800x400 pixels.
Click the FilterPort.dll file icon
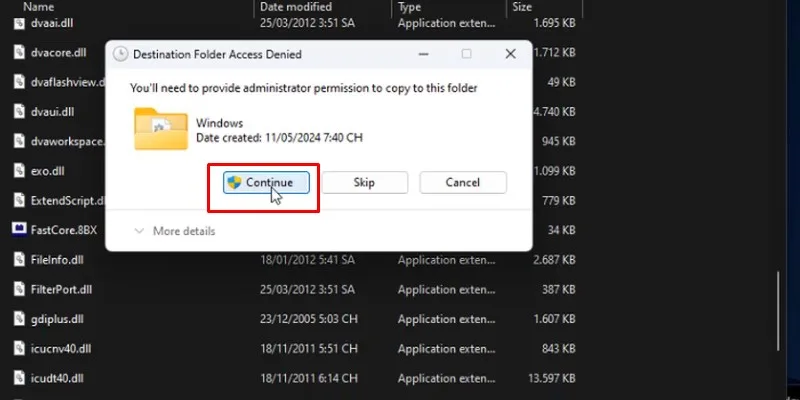[x=20, y=289]
